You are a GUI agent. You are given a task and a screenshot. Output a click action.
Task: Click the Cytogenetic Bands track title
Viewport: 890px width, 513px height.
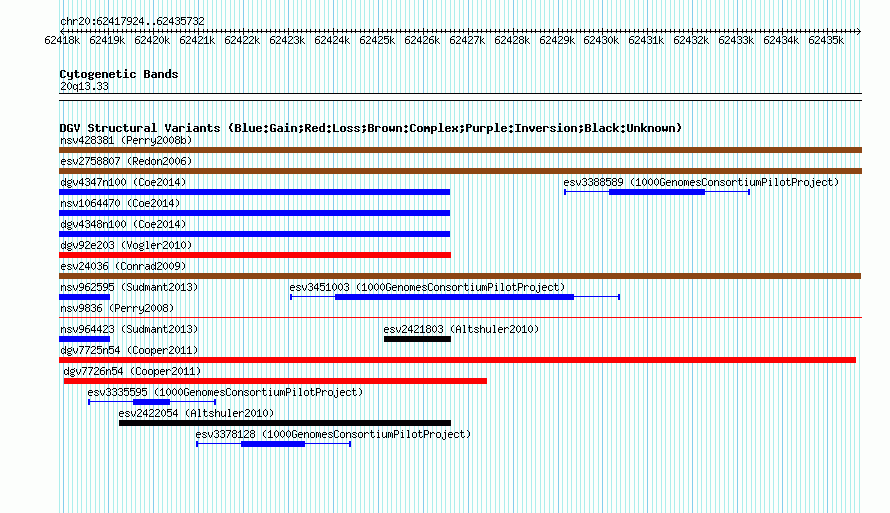point(119,74)
